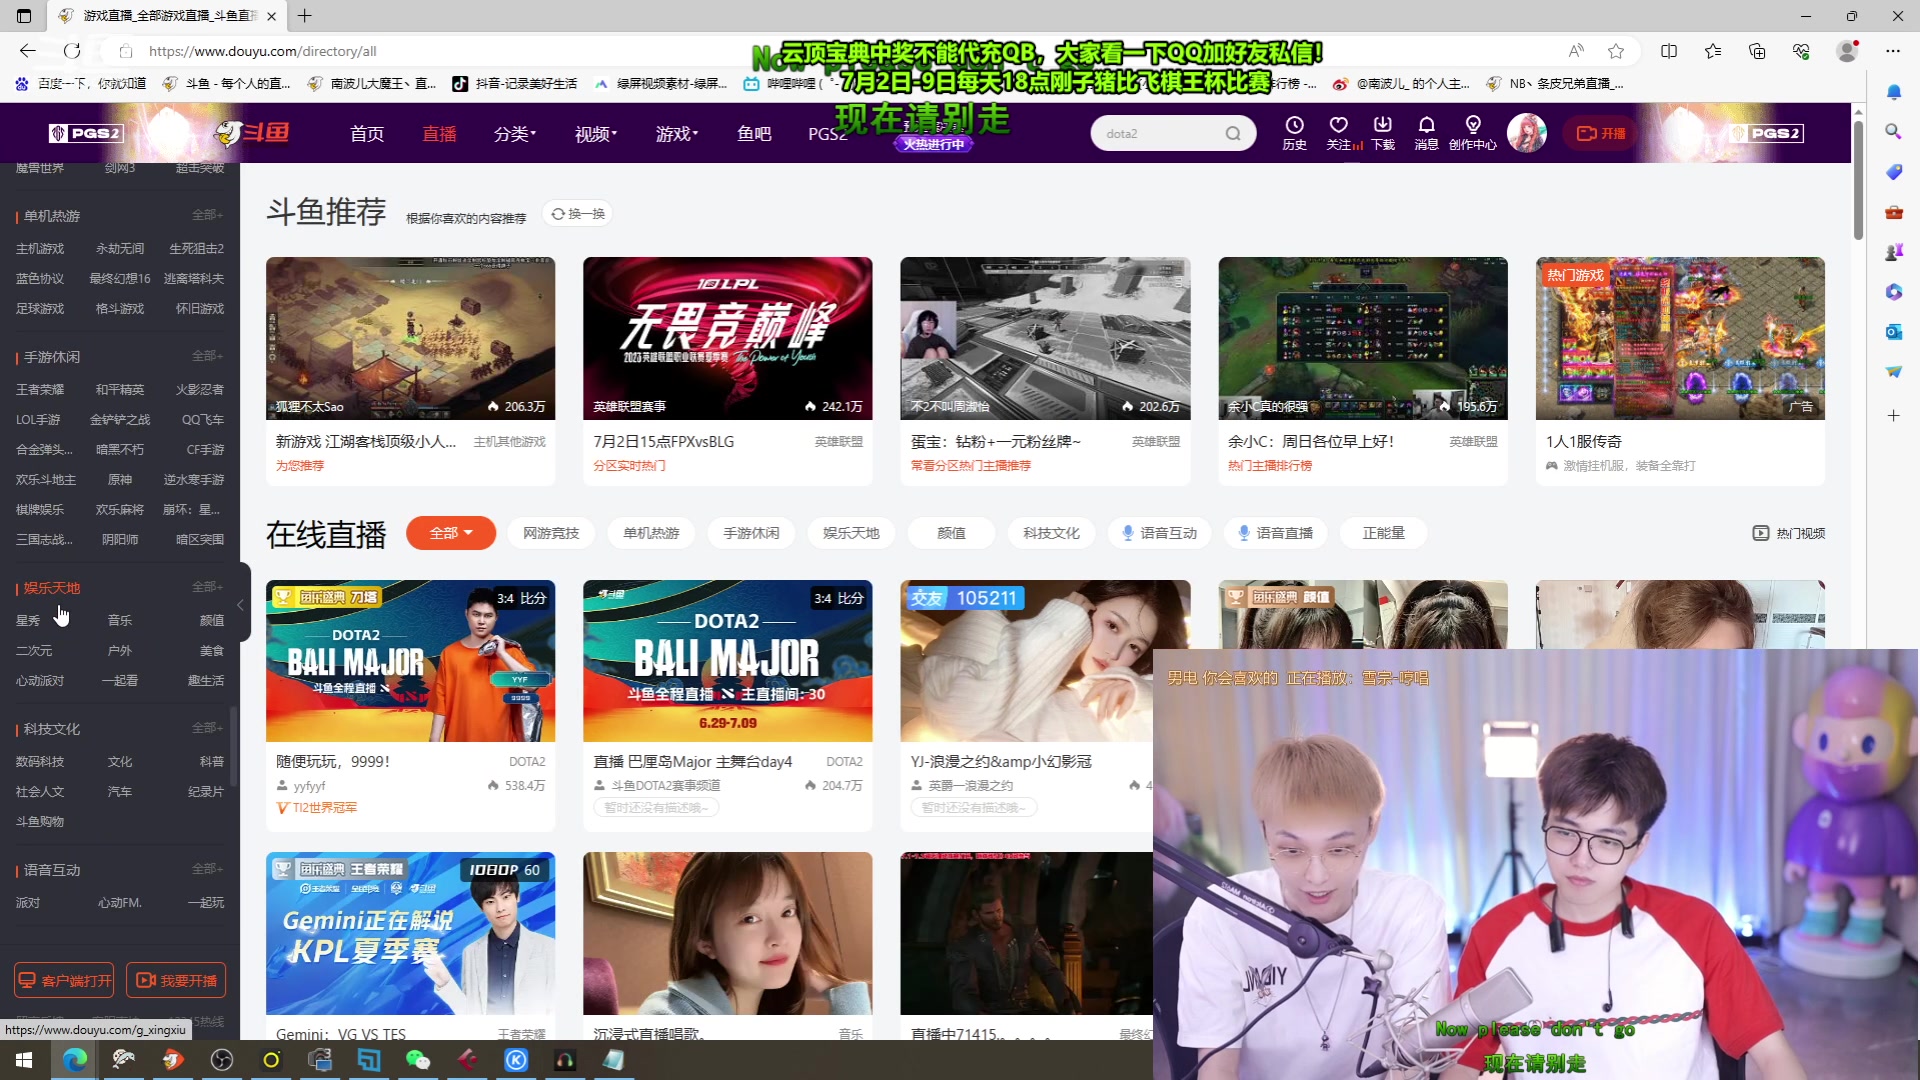
Task: Expand 游戏 games dropdown
Action: 676,133
